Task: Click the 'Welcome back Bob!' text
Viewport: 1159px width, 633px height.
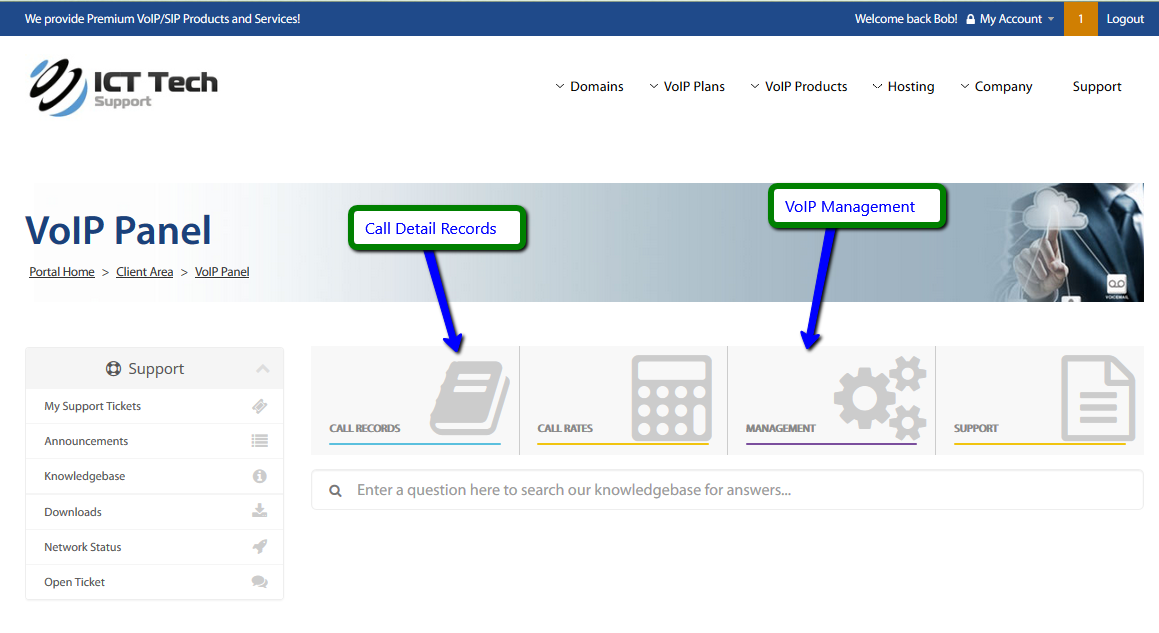Action: coord(906,19)
